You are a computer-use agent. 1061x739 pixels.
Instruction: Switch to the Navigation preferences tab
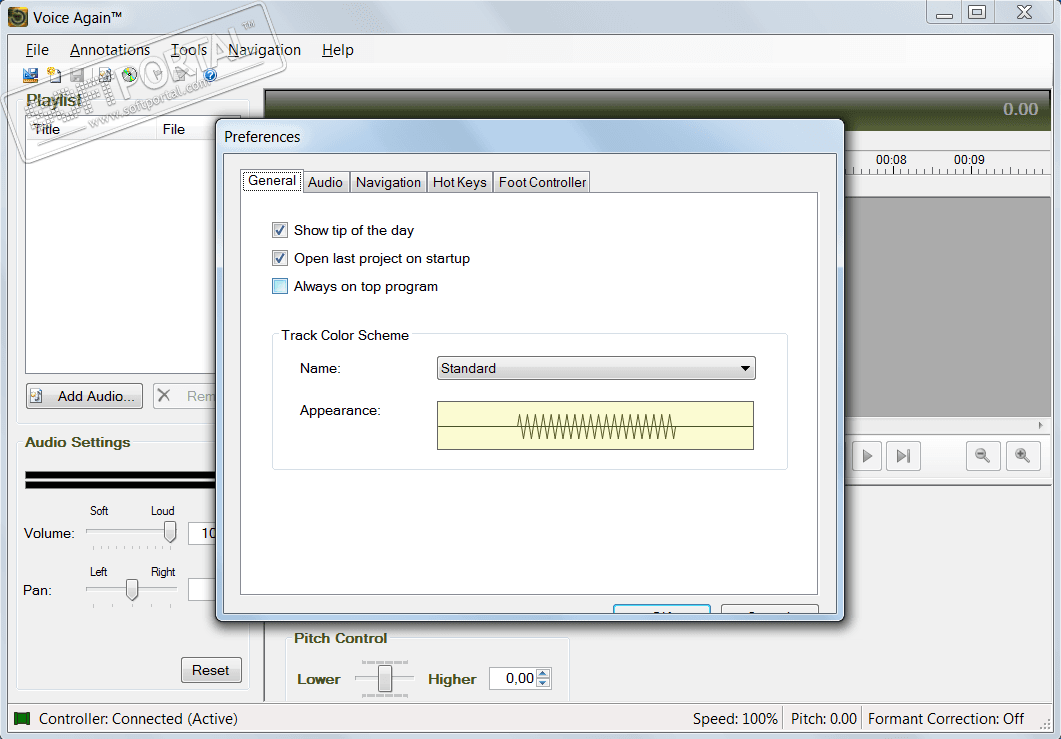[x=388, y=182]
